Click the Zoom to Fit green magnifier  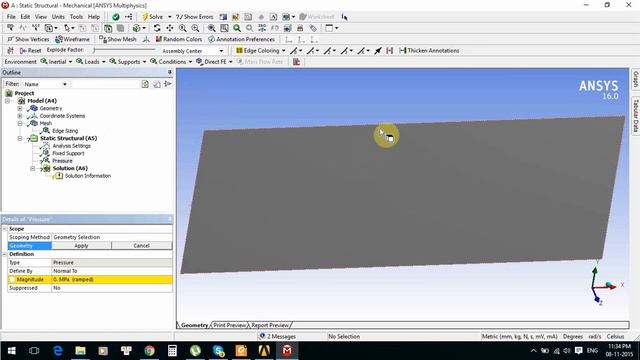pos(237,28)
